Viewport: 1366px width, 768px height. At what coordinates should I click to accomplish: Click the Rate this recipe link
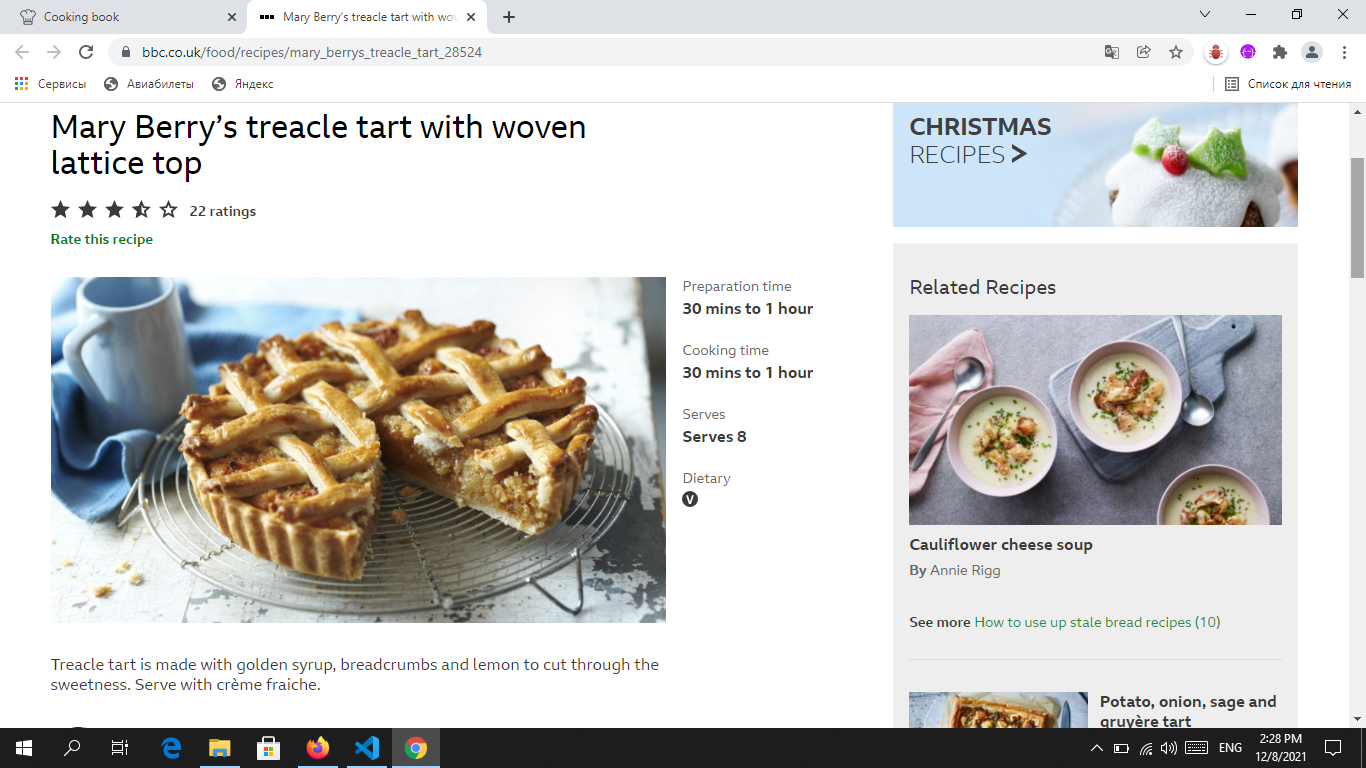pos(101,239)
